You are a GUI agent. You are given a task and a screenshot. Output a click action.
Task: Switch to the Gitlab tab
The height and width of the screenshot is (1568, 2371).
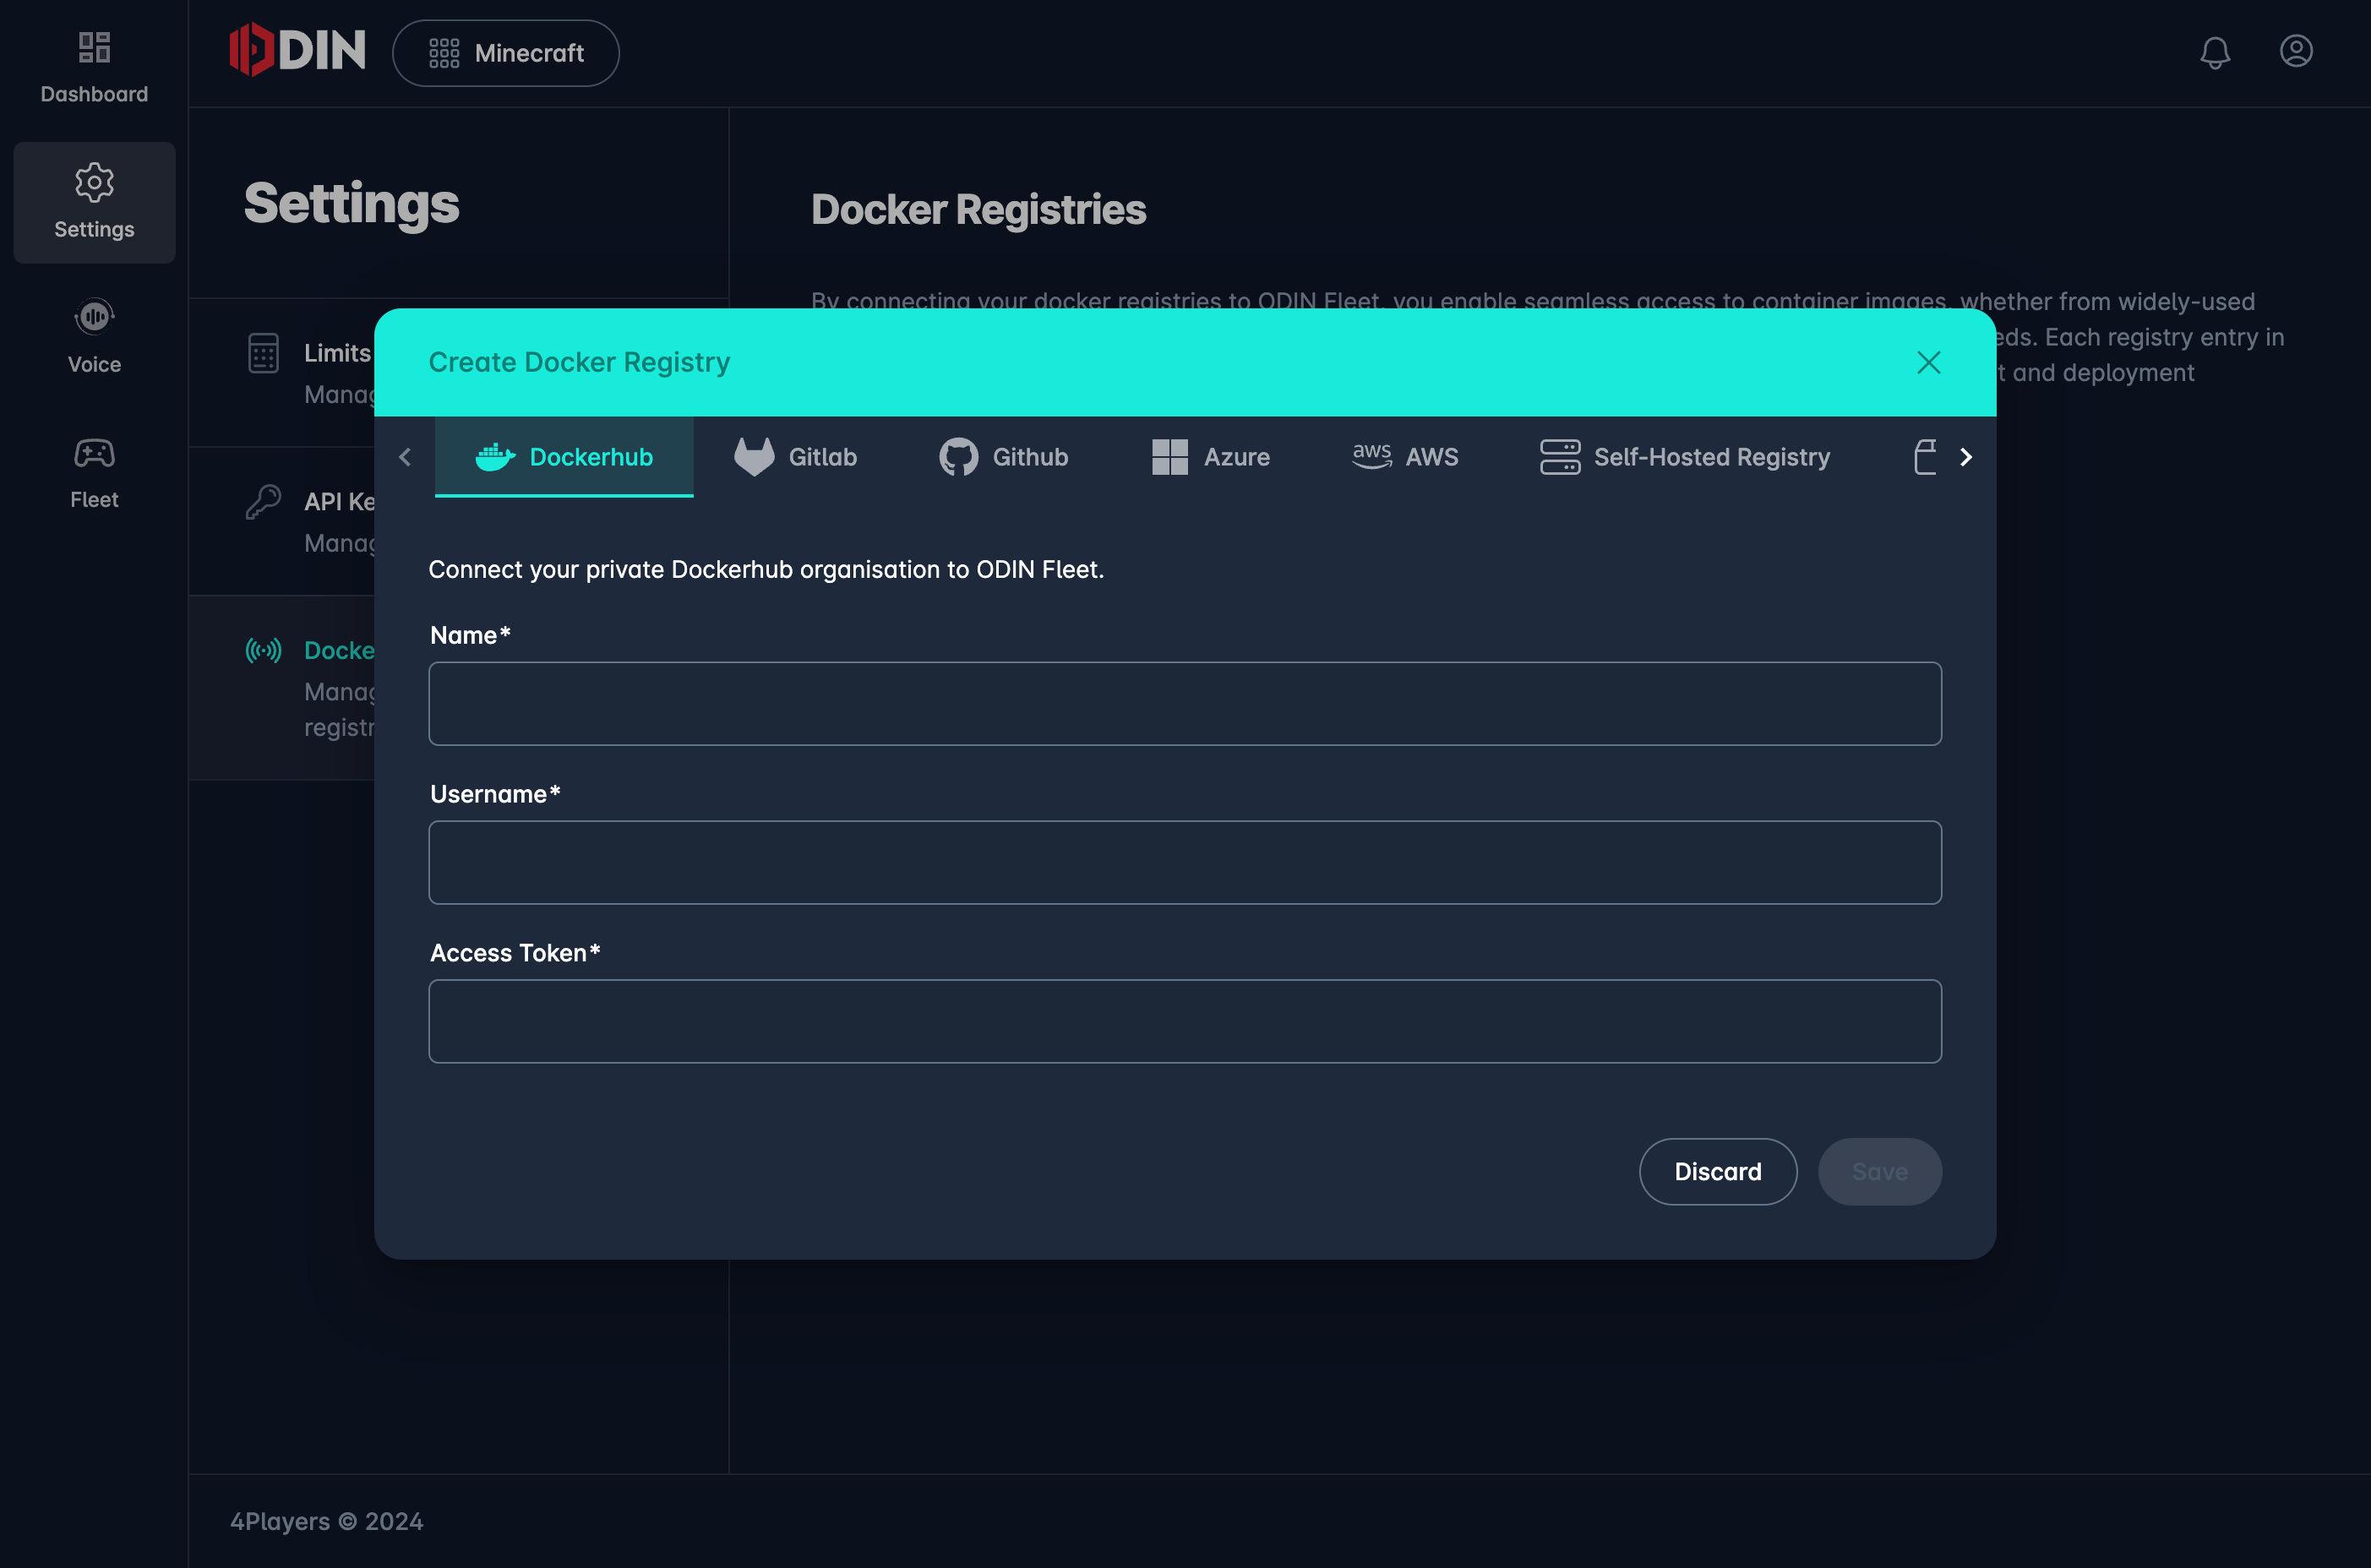point(796,457)
